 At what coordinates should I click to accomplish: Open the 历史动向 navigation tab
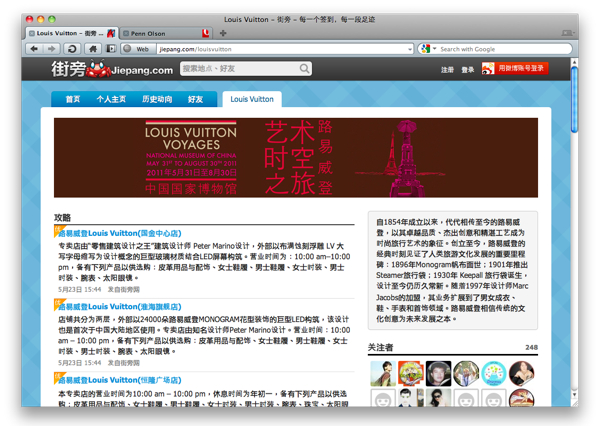[x=157, y=100]
